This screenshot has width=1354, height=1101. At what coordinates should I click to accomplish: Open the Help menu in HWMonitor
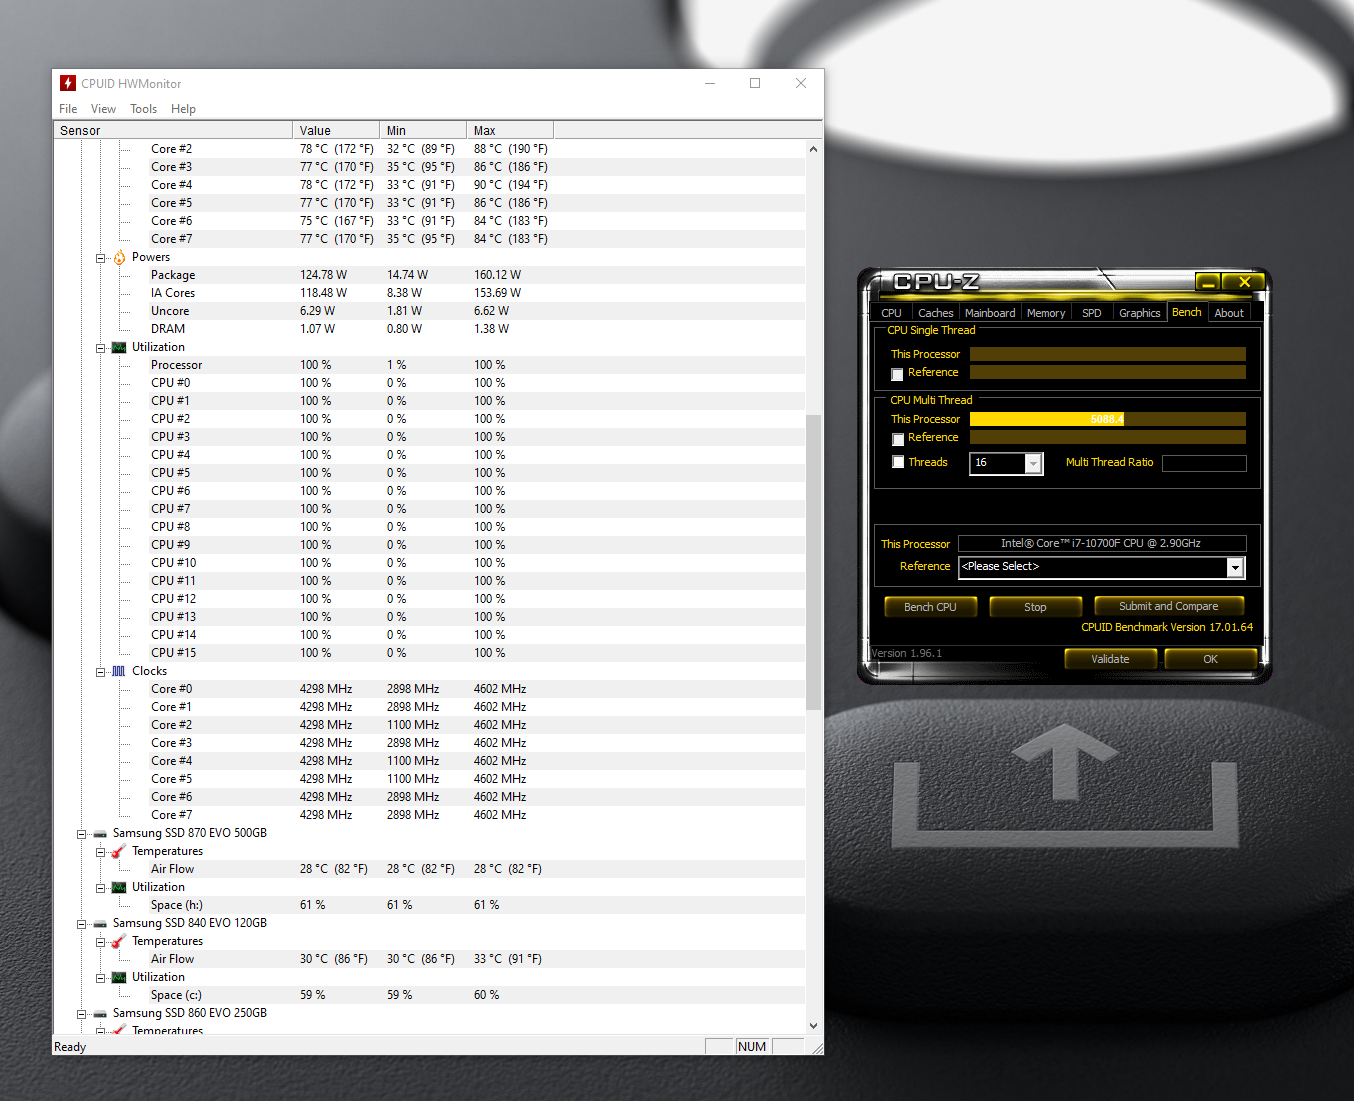[x=183, y=109]
